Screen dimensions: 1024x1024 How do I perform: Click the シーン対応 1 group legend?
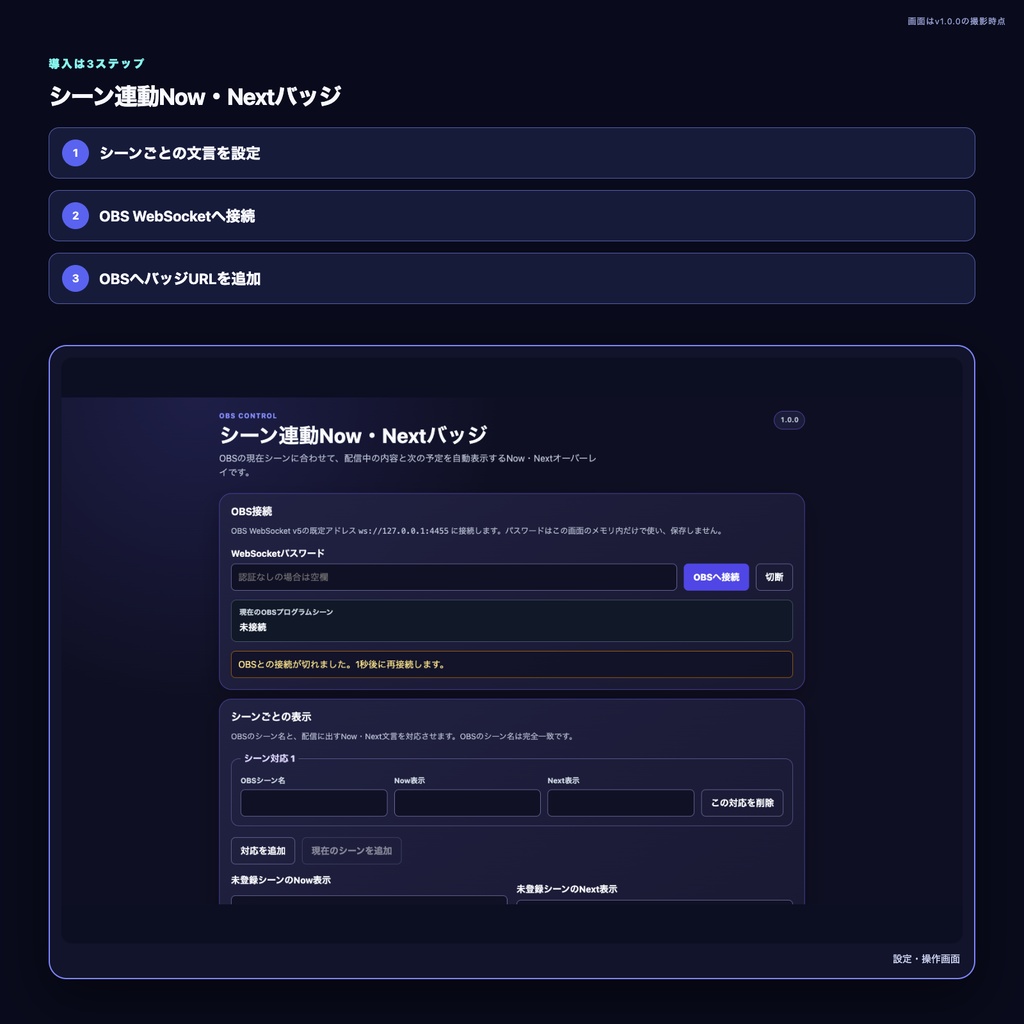click(269, 758)
